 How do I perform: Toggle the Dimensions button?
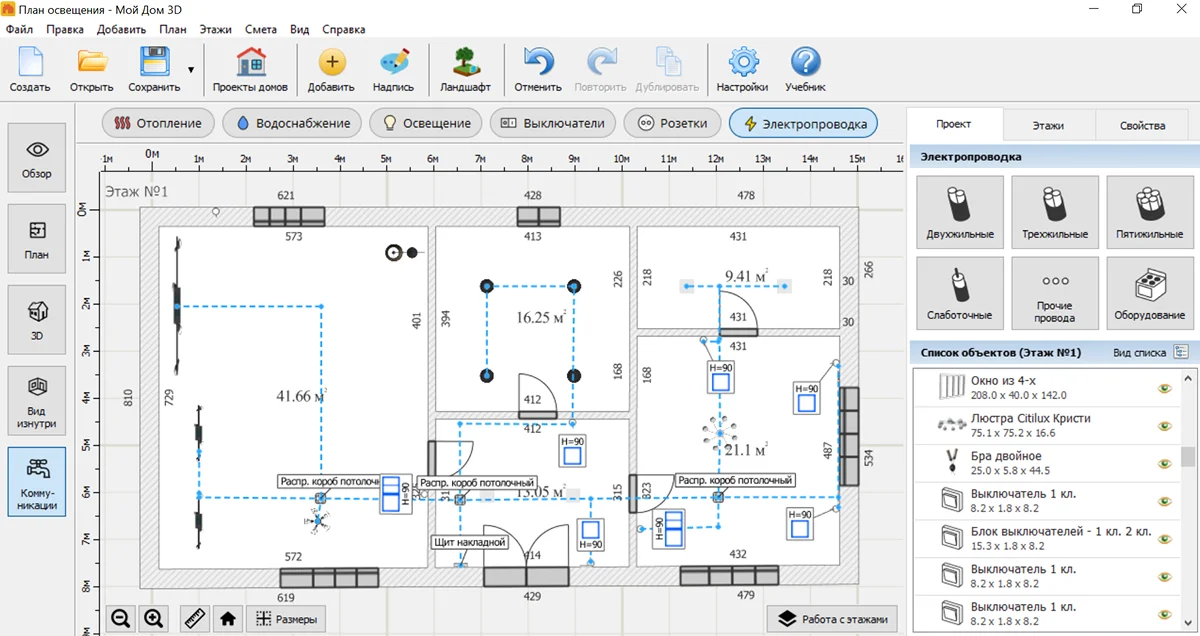[x=286, y=619]
